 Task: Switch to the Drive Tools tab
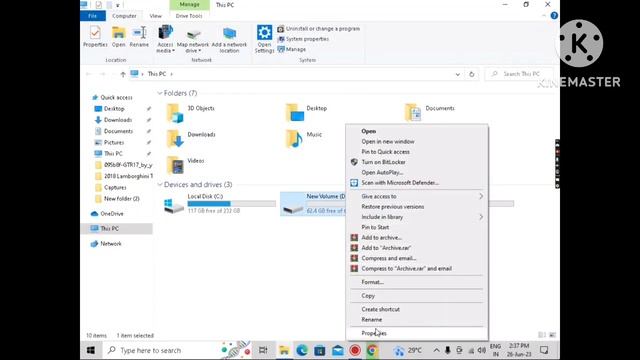coord(189,16)
